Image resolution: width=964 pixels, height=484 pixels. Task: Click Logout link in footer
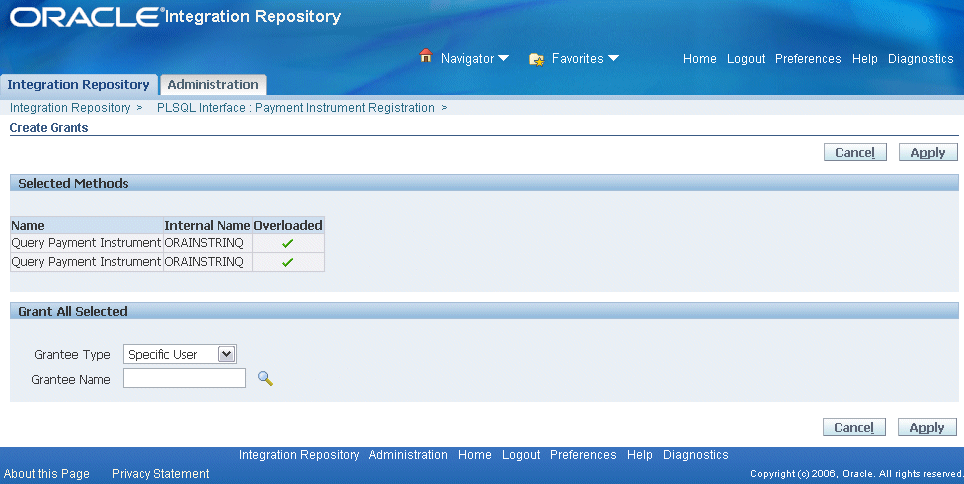point(521,455)
